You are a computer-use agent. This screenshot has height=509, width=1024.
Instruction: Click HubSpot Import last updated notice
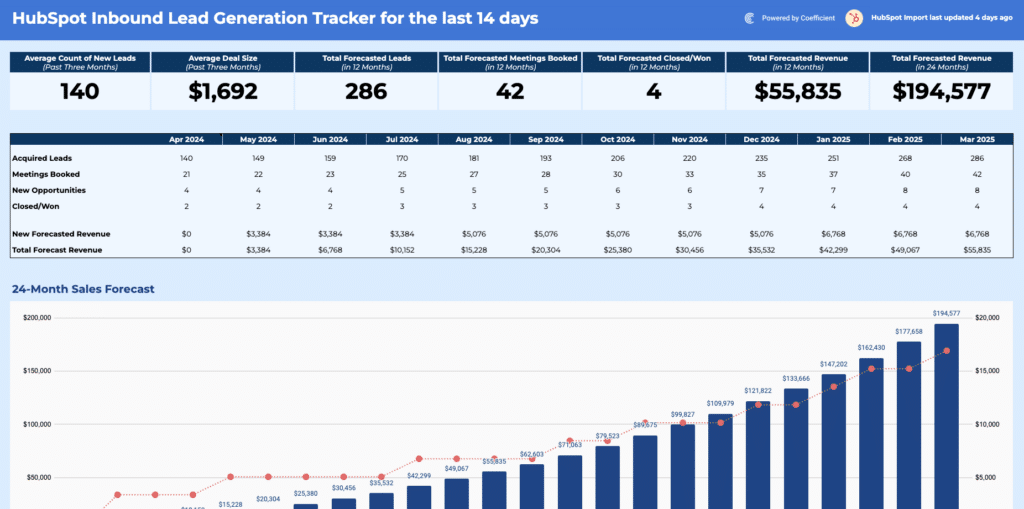[942, 18]
